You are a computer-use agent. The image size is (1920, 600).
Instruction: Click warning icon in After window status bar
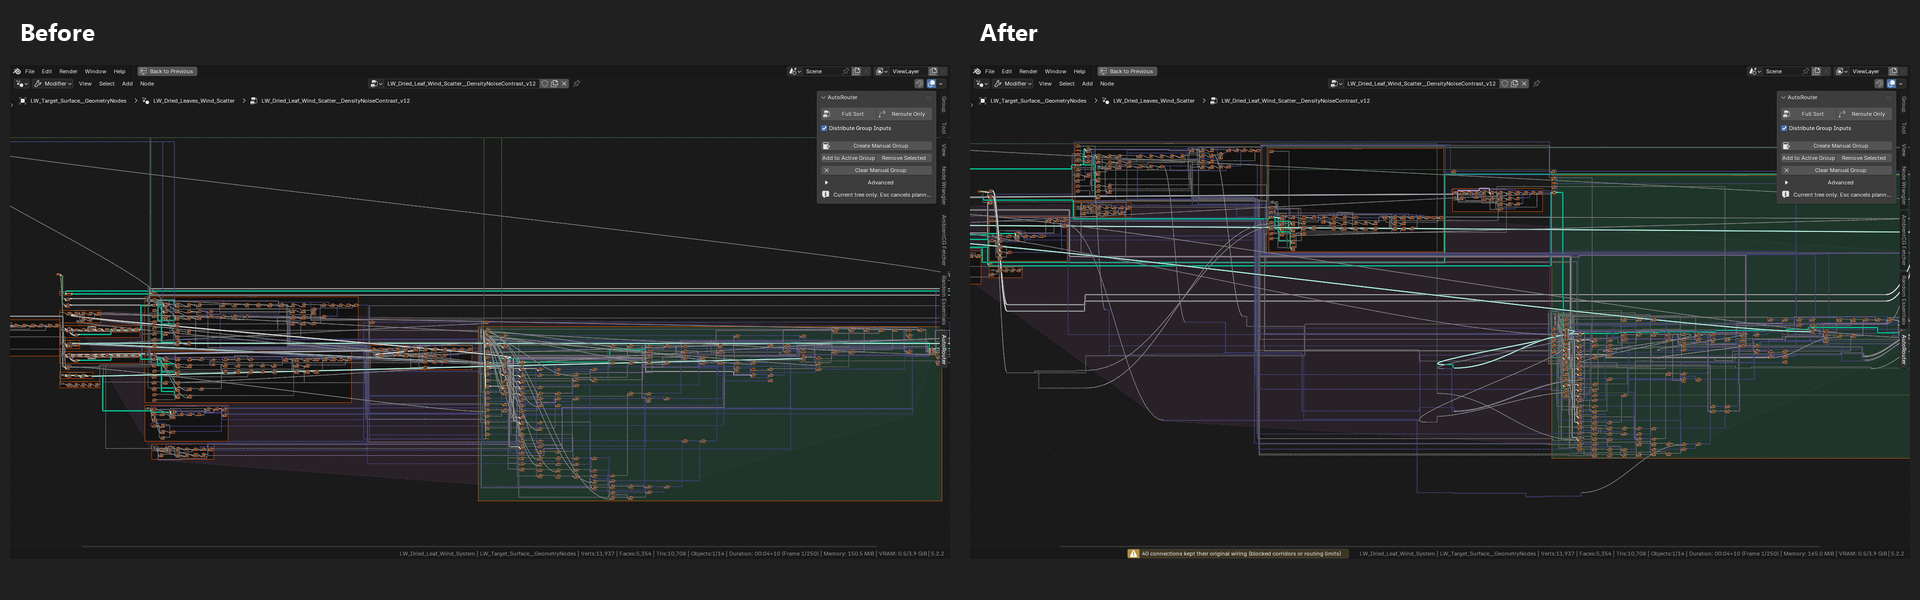point(1133,553)
